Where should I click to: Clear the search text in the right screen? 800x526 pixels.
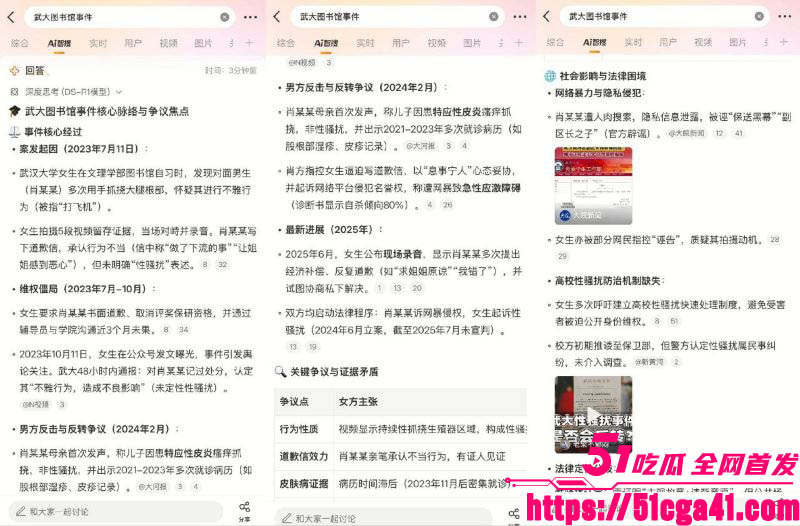pos(759,16)
